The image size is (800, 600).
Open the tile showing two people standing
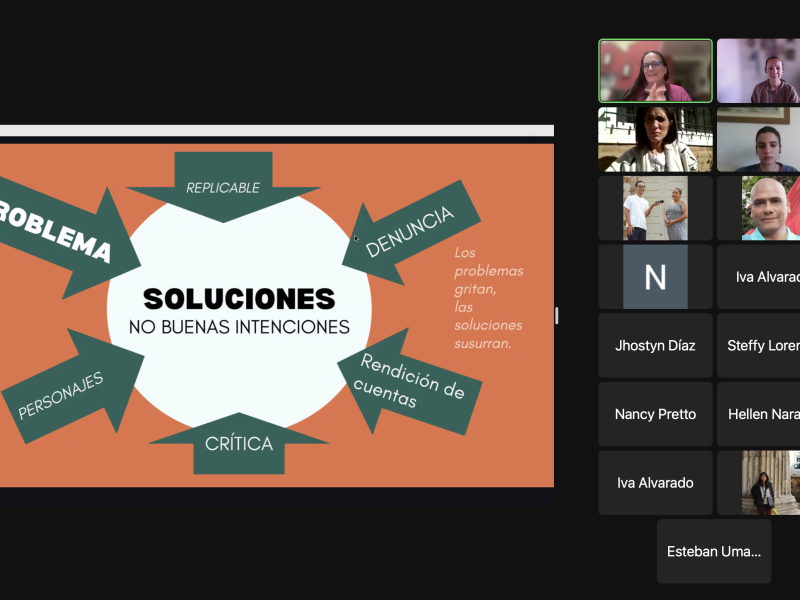(x=655, y=208)
